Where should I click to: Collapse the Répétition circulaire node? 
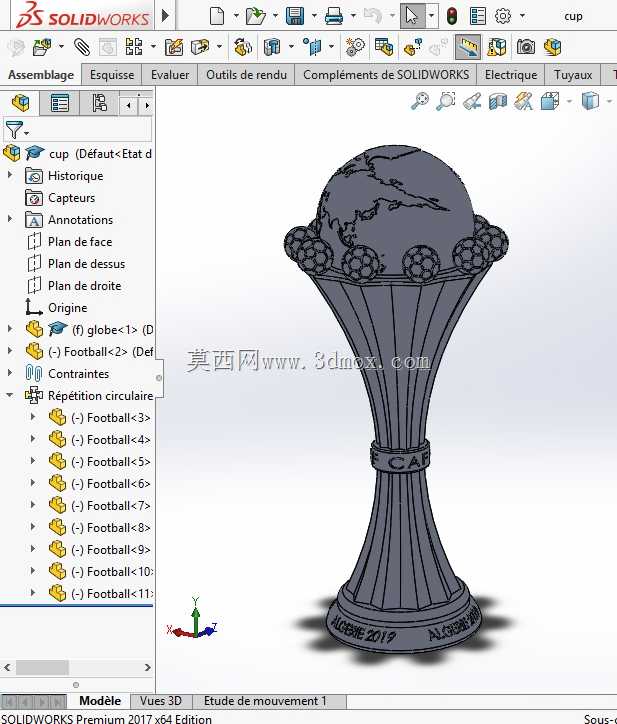pos(10,395)
